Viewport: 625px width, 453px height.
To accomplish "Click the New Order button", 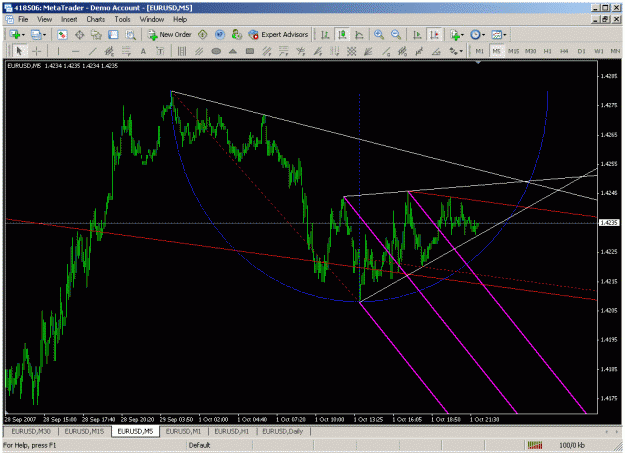I will point(170,35).
